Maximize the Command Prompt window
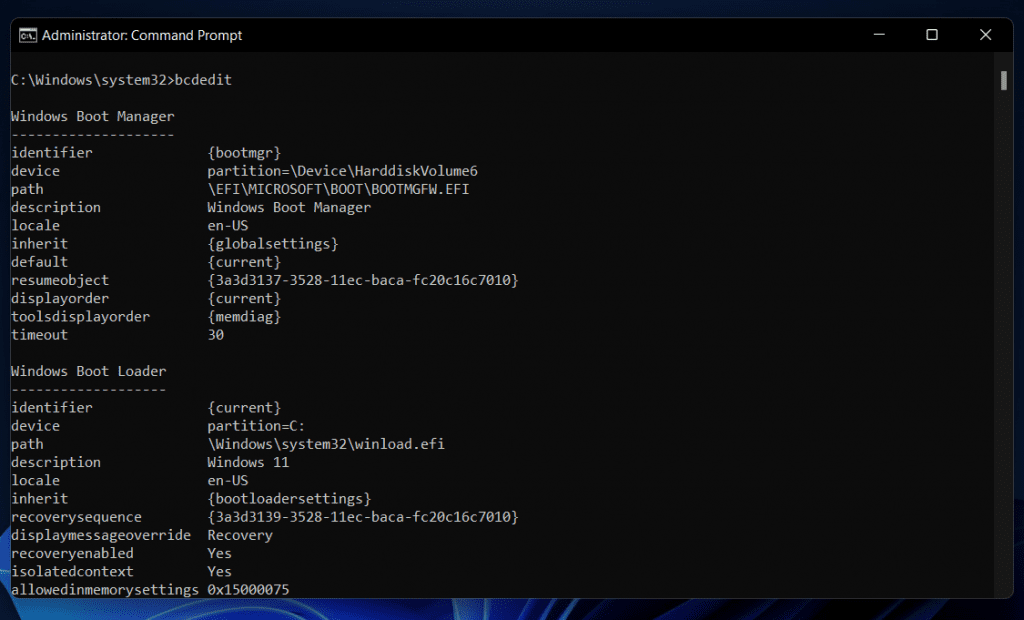The width and height of the screenshot is (1024, 620). click(931, 35)
